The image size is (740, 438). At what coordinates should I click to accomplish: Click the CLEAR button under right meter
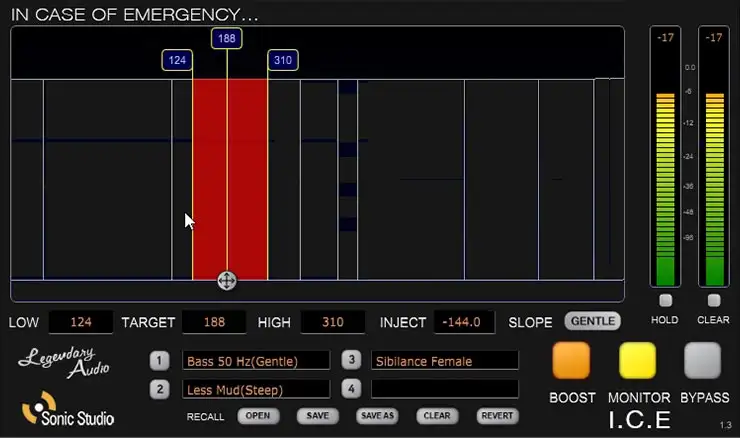[714, 300]
